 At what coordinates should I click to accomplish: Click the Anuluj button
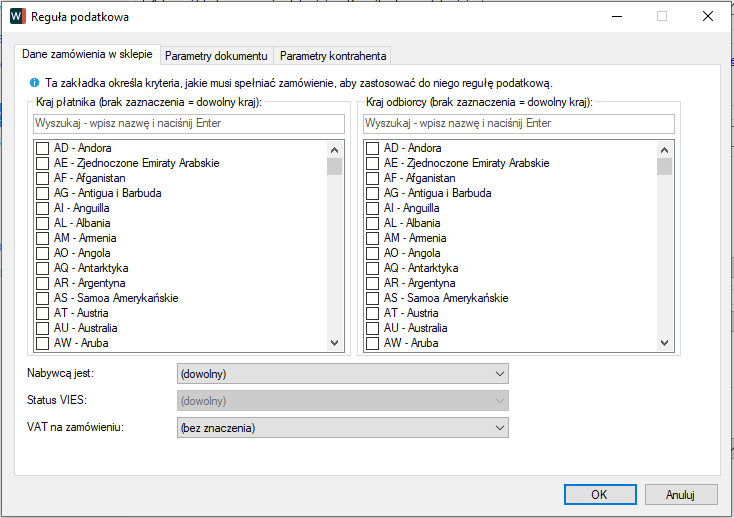(681, 495)
